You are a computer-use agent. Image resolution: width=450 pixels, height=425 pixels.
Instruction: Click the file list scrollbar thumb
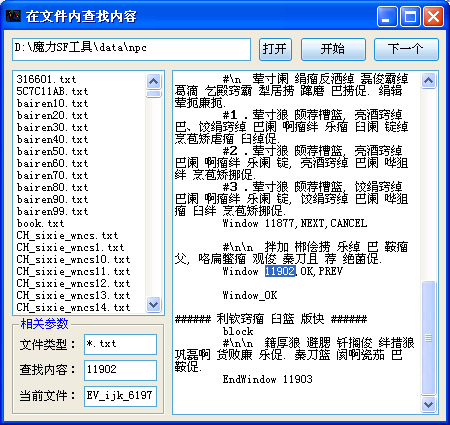pos(154,94)
